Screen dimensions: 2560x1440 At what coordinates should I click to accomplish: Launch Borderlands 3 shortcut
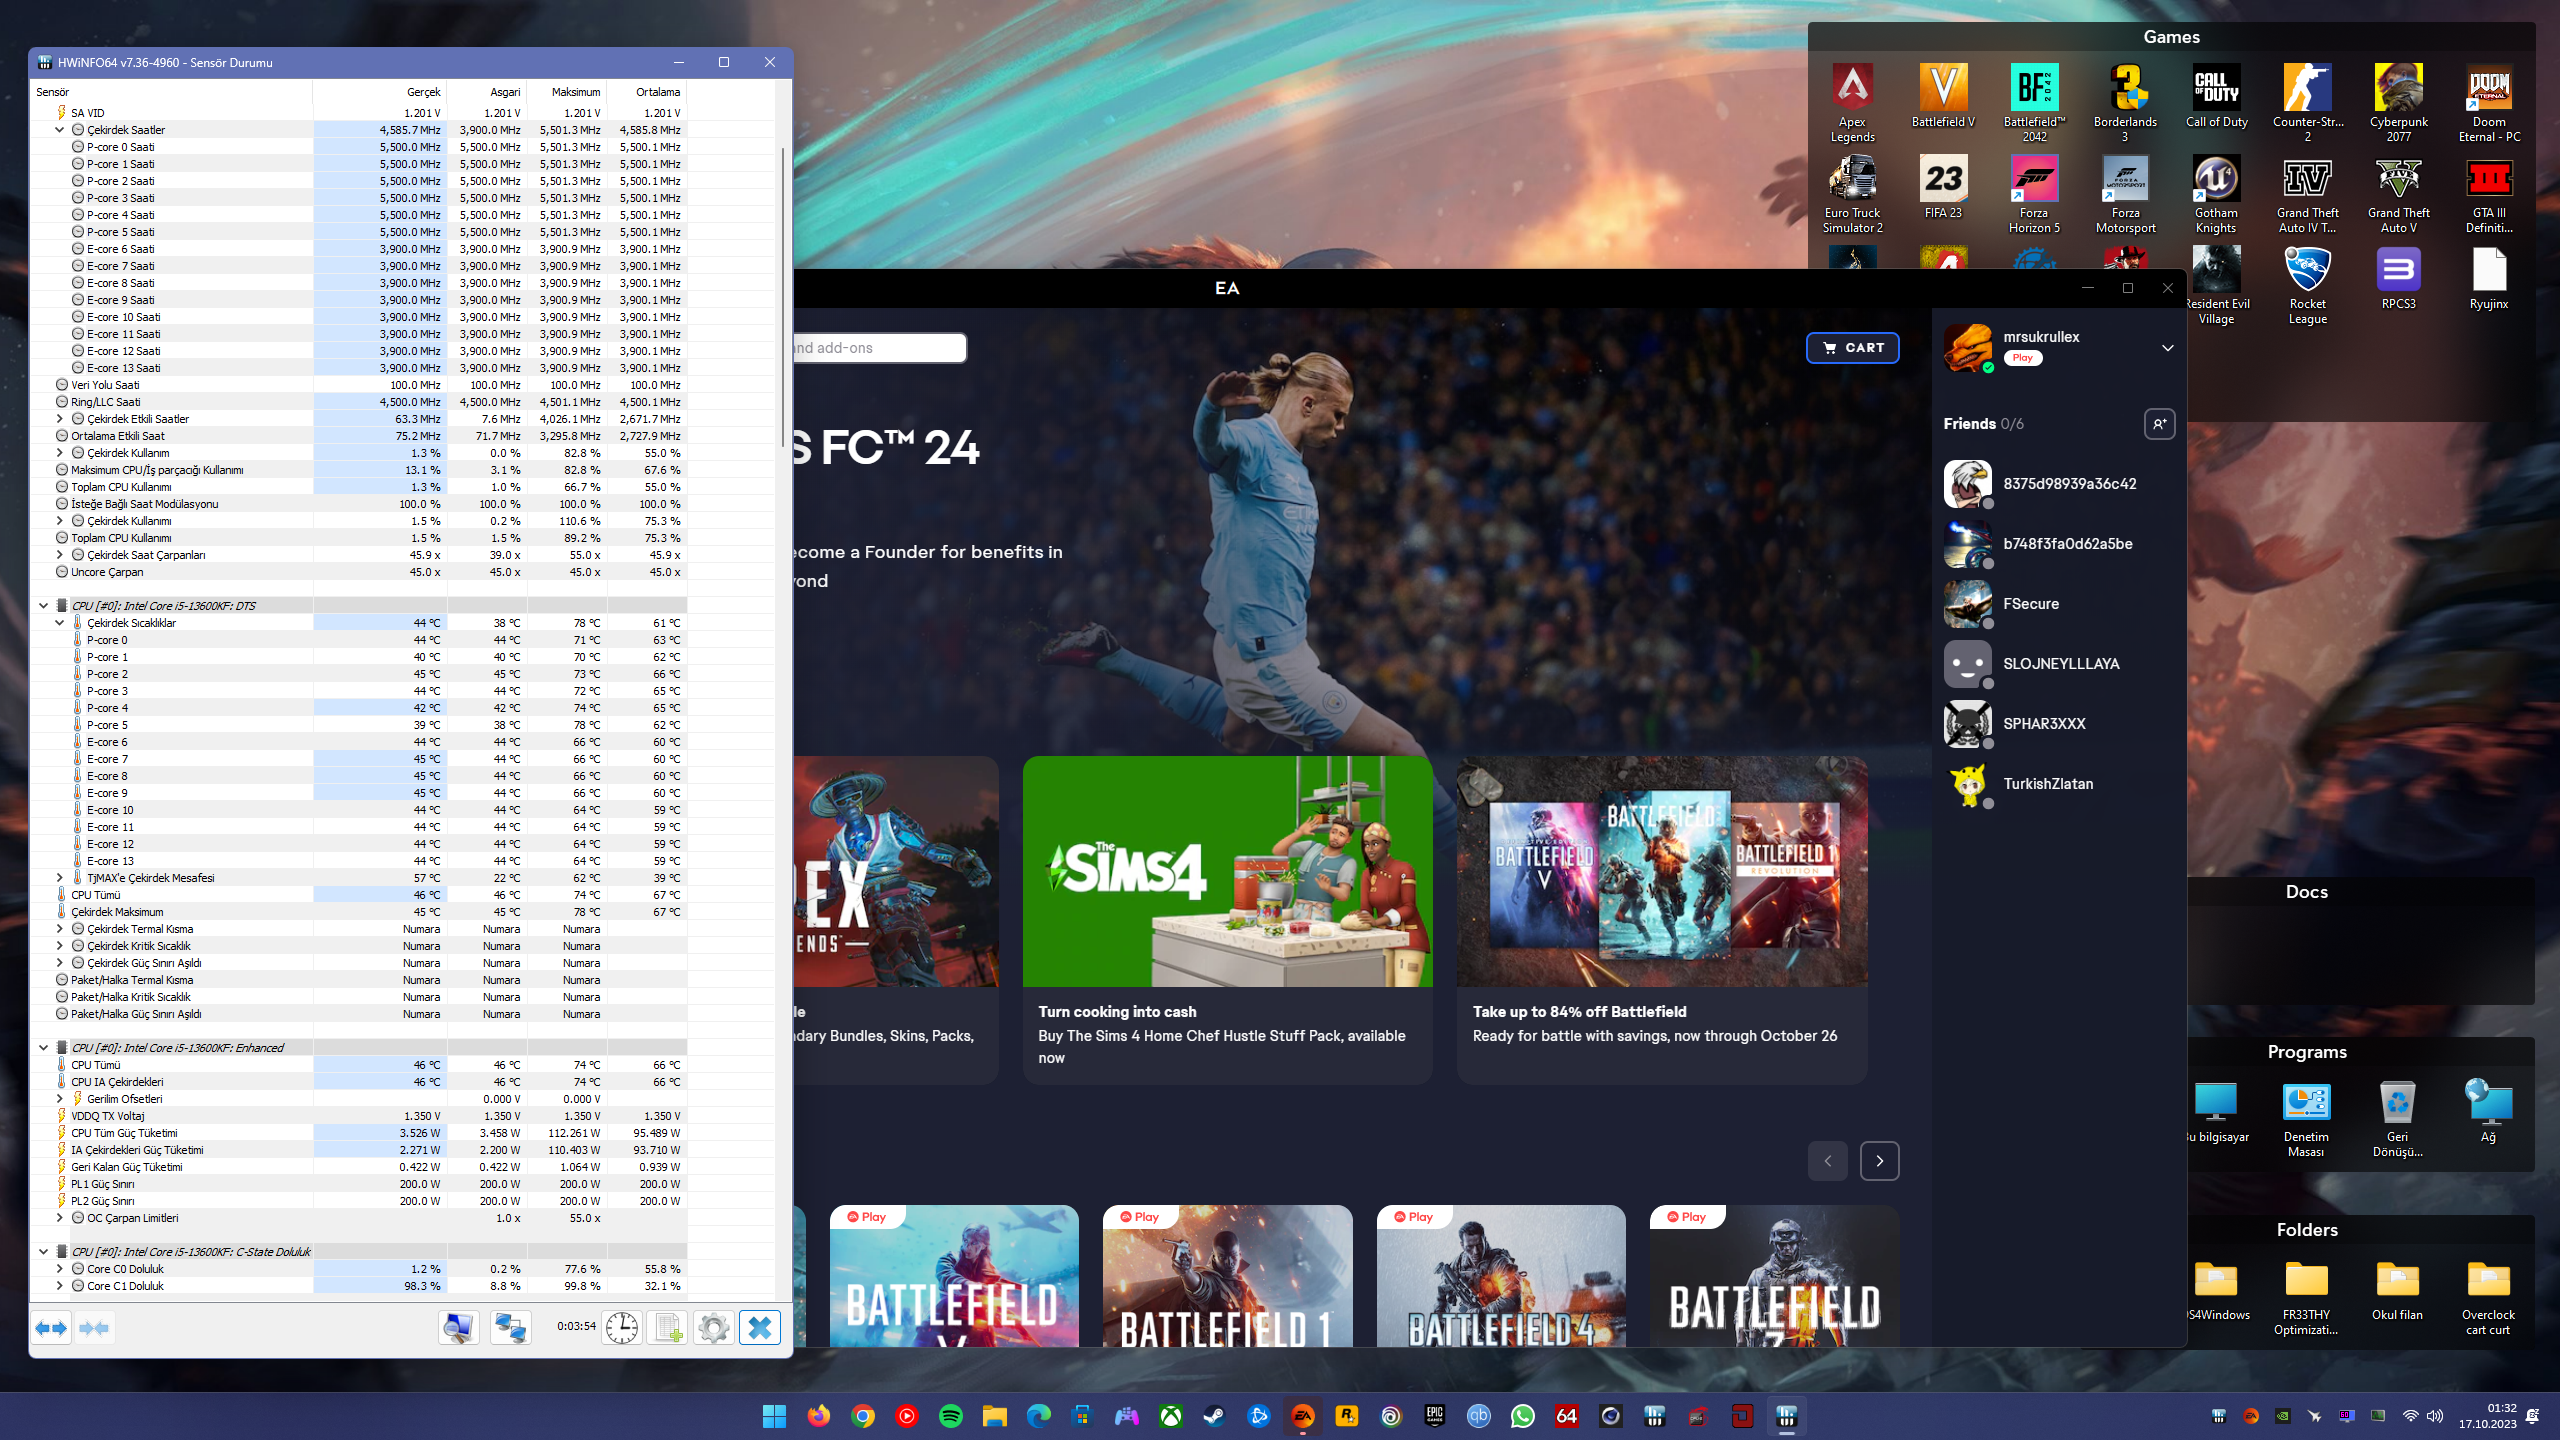[2125, 103]
